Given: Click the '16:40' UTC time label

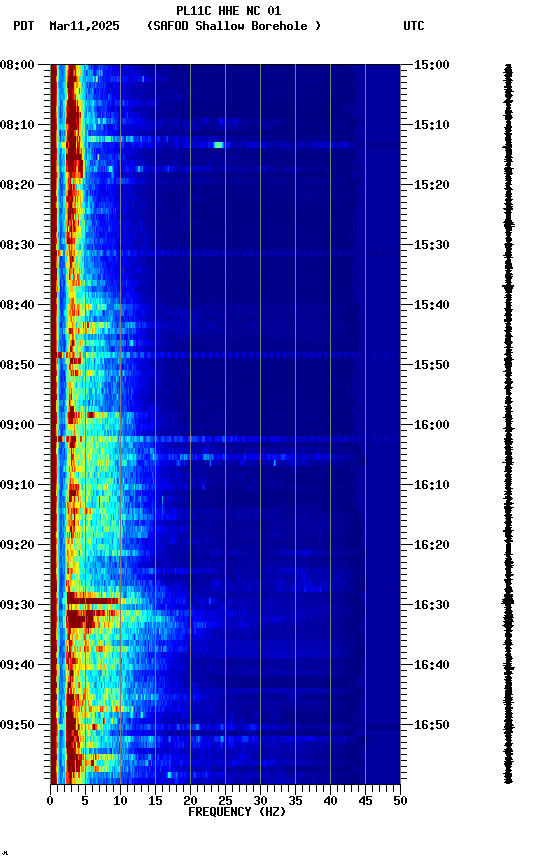Looking at the screenshot, I should click(x=431, y=665).
